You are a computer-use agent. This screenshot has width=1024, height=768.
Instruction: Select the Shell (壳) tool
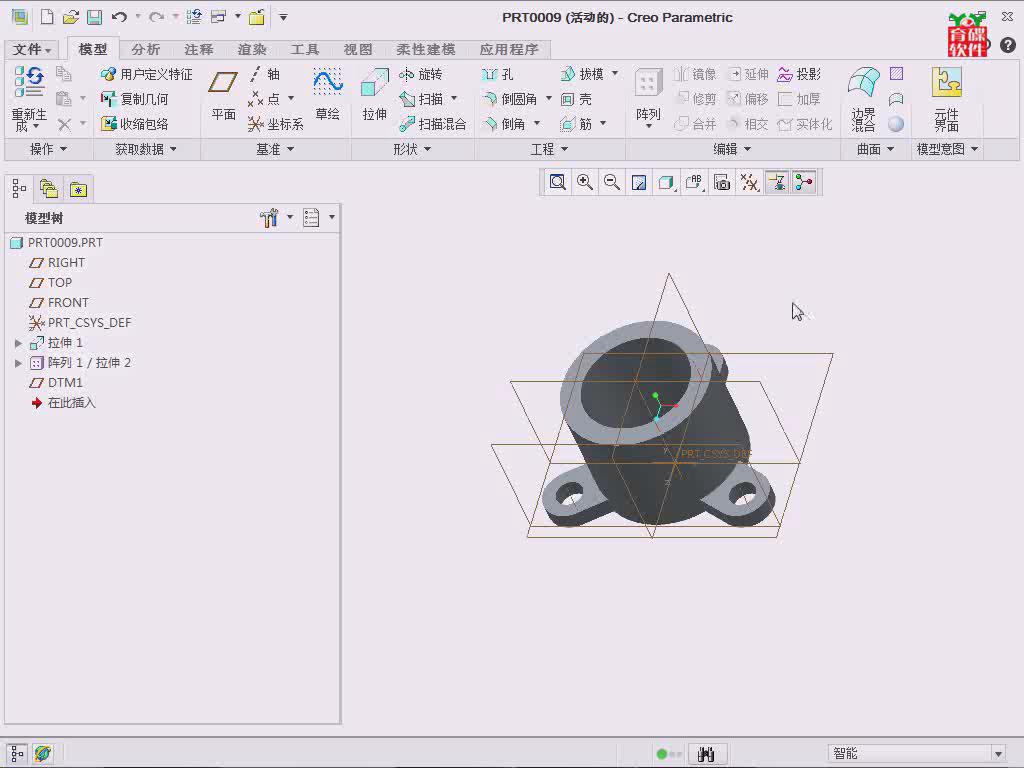[x=576, y=99]
